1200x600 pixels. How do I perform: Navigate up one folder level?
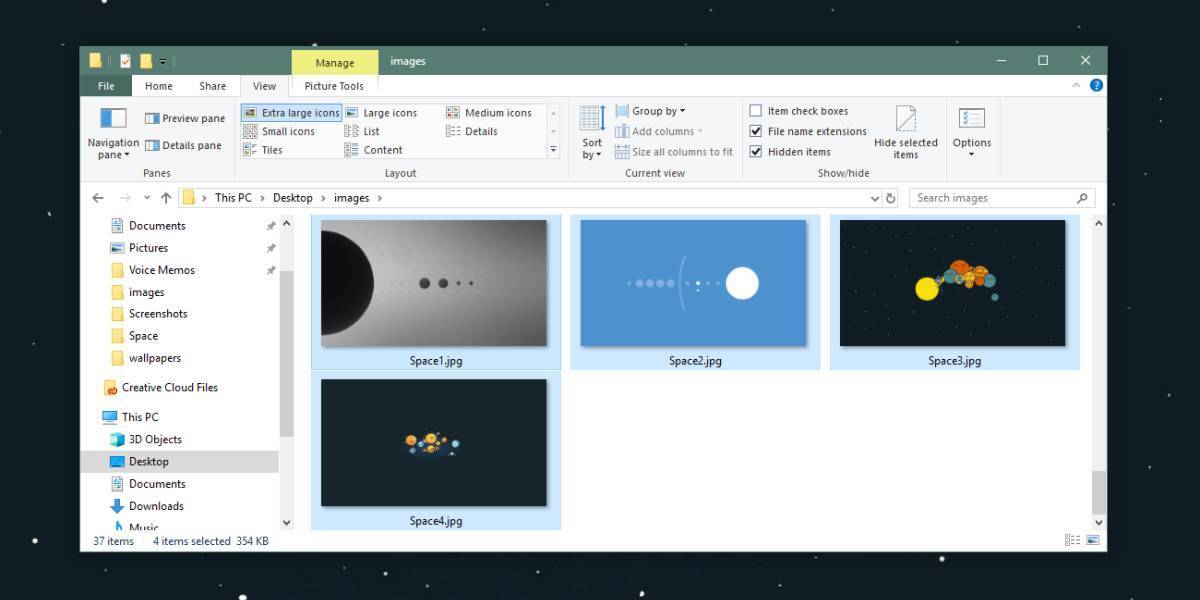(x=165, y=197)
